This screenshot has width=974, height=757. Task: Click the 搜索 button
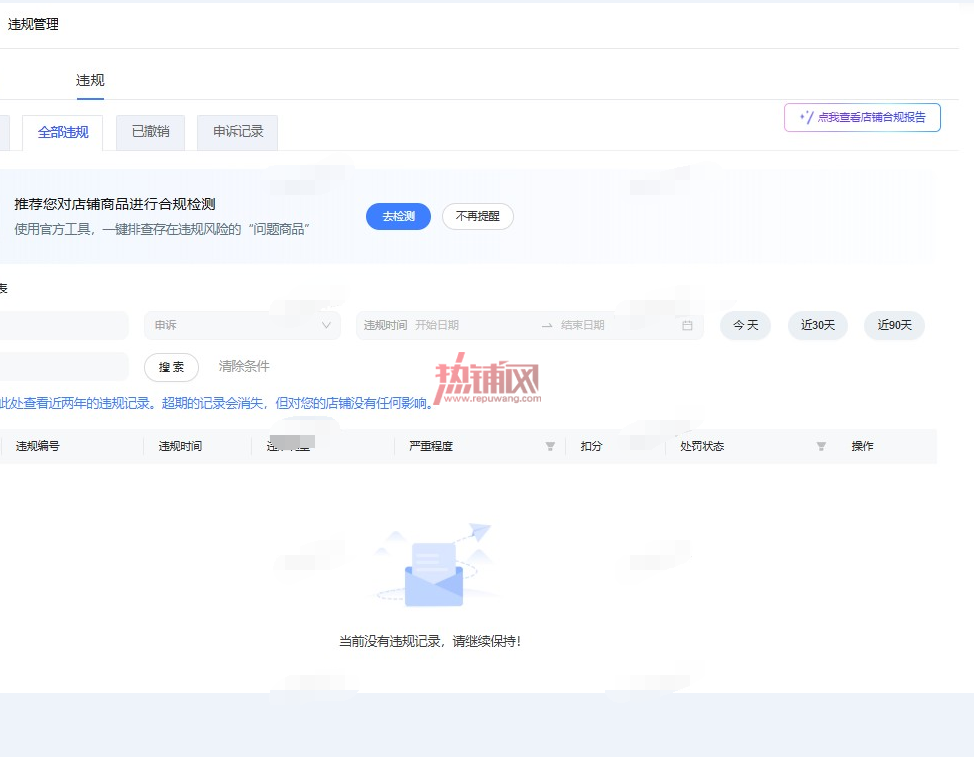click(171, 367)
